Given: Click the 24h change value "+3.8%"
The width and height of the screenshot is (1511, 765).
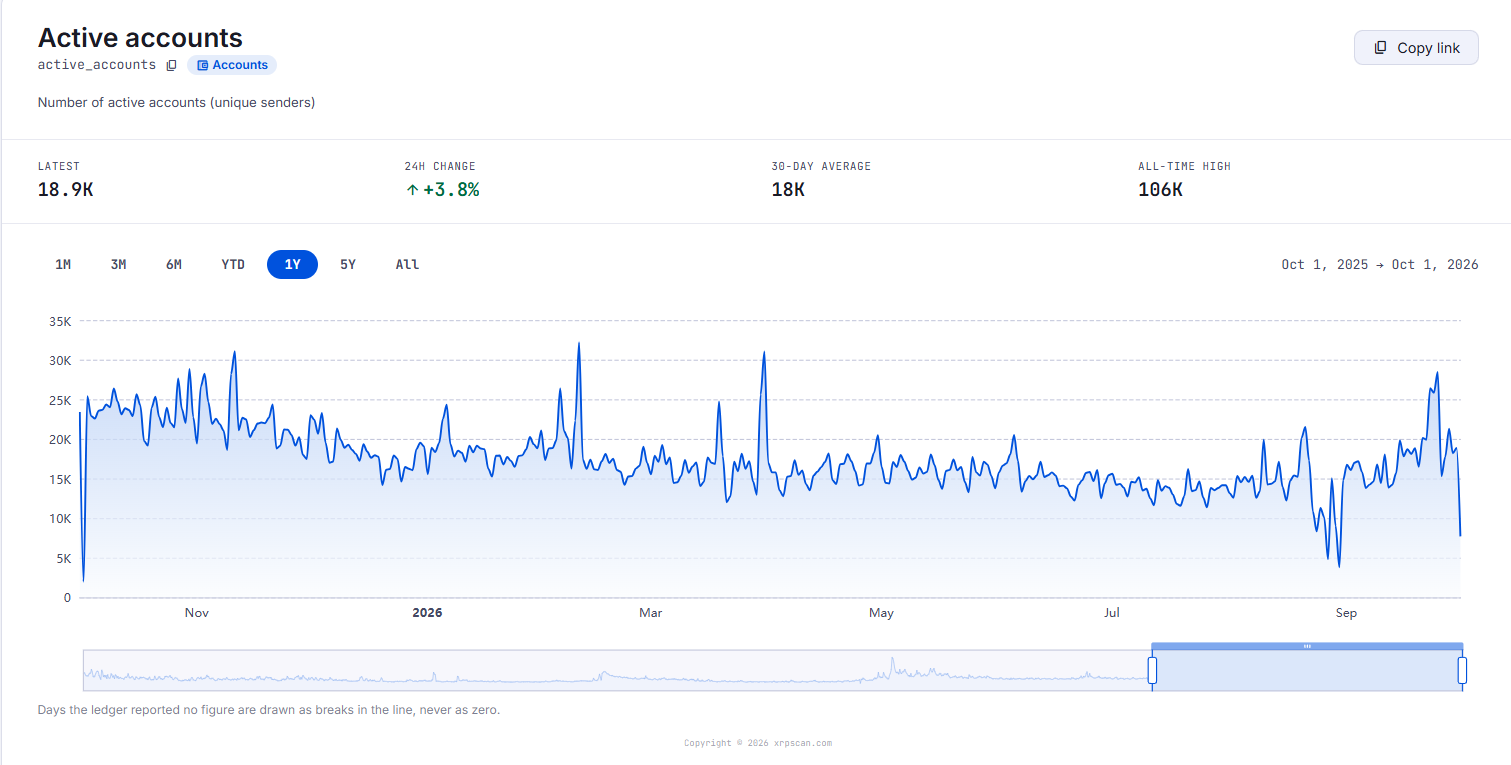Looking at the screenshot, I should click(451, 190).
